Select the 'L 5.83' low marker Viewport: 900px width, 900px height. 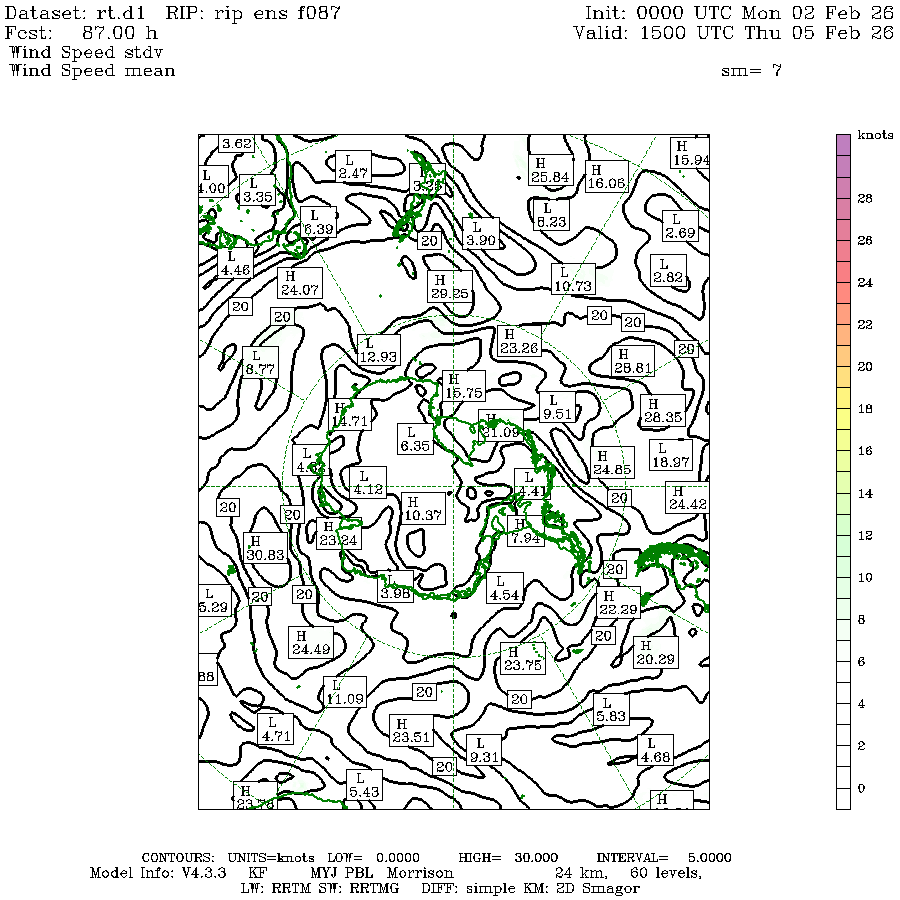tap(611, 709)
